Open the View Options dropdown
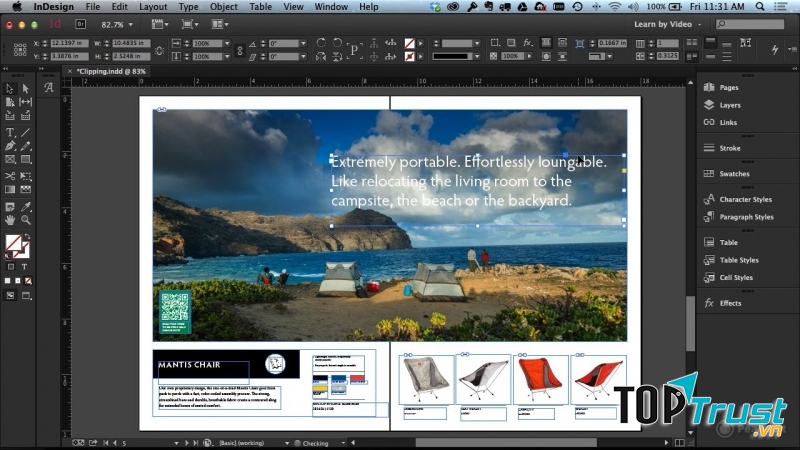Viewport: 800px width, 450px height. point(160,24)
